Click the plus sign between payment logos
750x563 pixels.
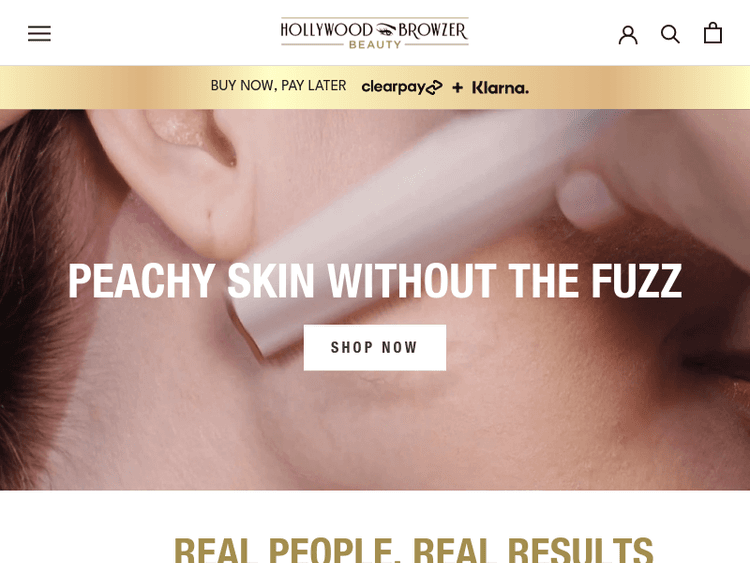click(457, 88)
